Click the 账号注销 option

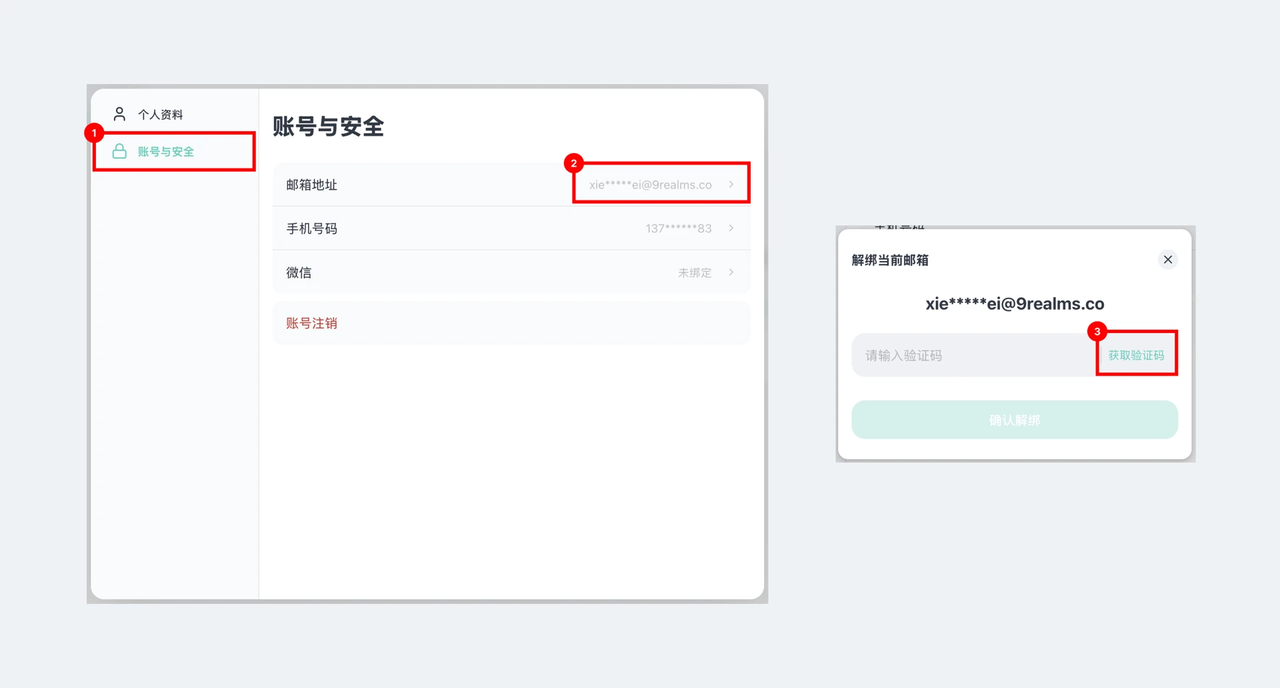coord(312,324)
